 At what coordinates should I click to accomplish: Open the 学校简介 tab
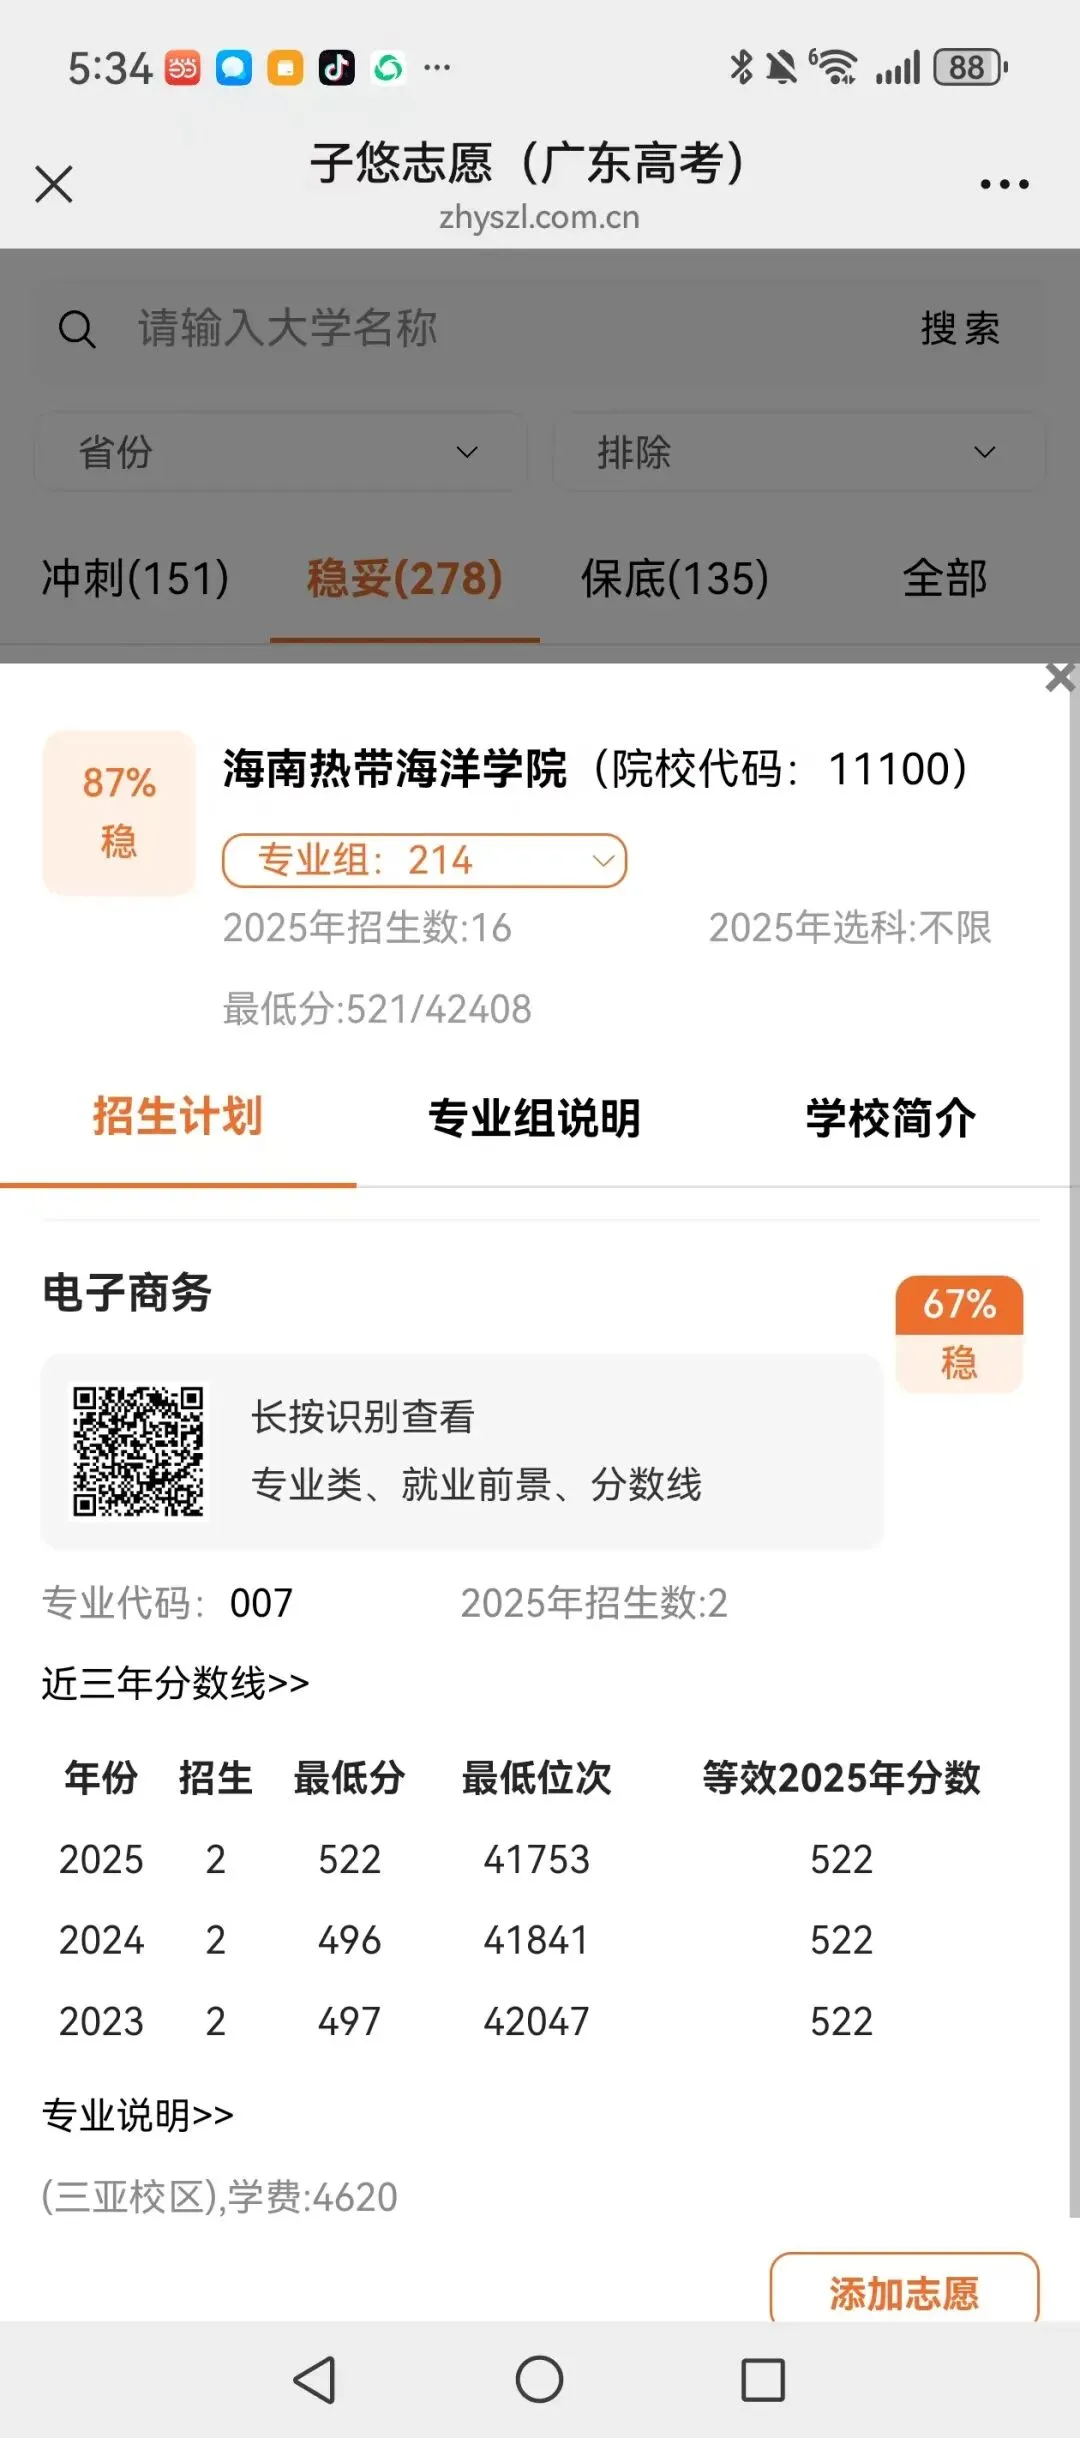point(890,1118)
